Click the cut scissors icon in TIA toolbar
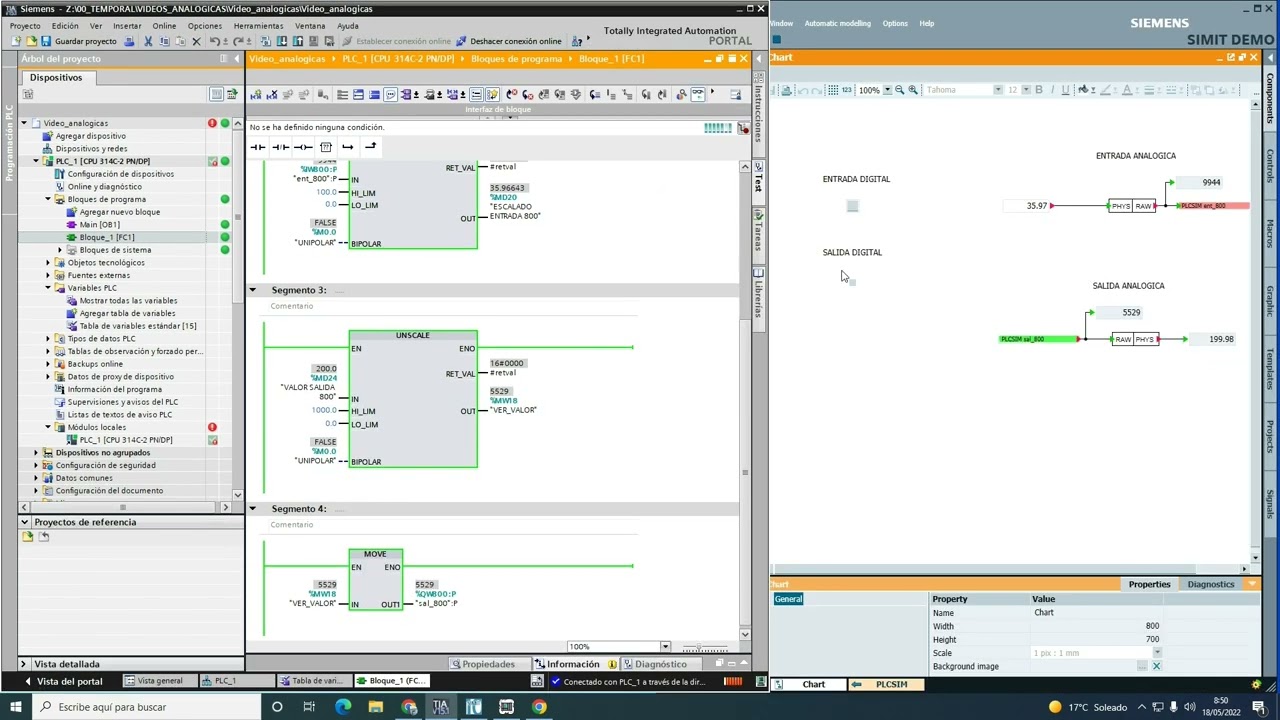The image size is (1280, 720). (148, 41)
